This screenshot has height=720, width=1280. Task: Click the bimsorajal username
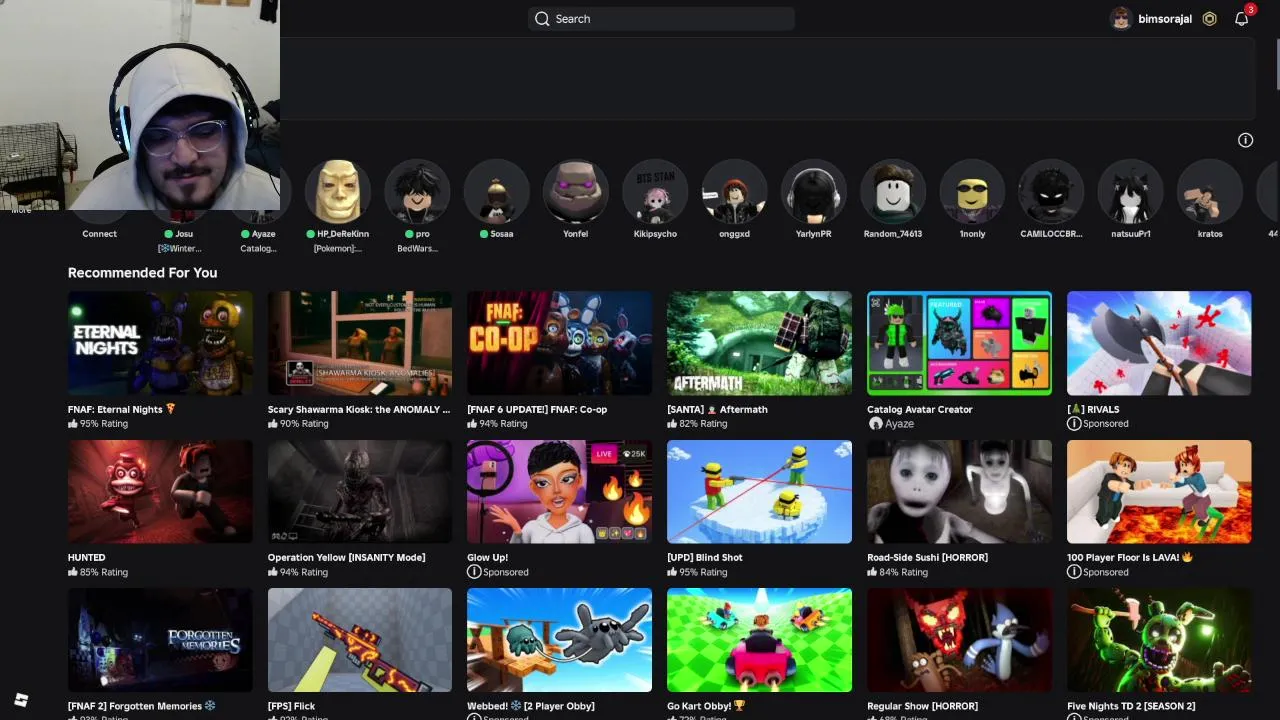[x=1165, y=19]
